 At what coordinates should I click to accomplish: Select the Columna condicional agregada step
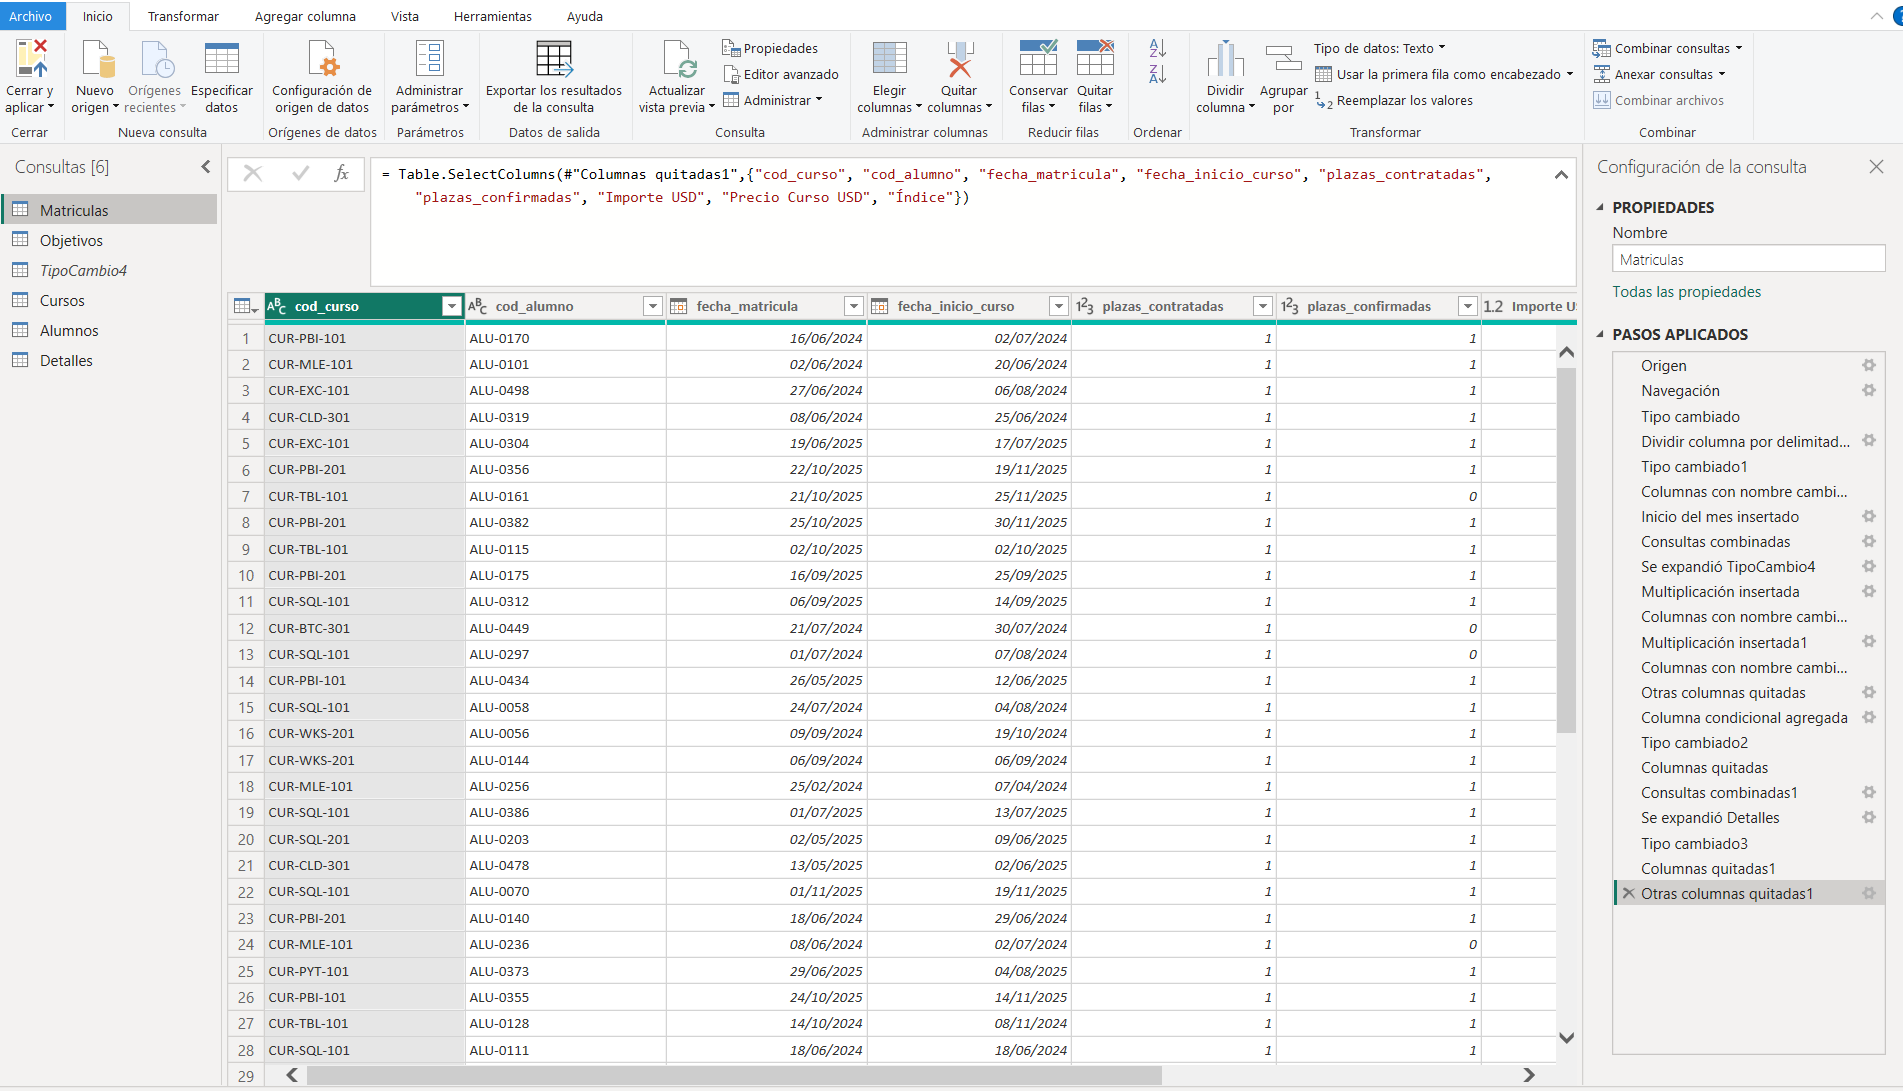[1744, 717]
